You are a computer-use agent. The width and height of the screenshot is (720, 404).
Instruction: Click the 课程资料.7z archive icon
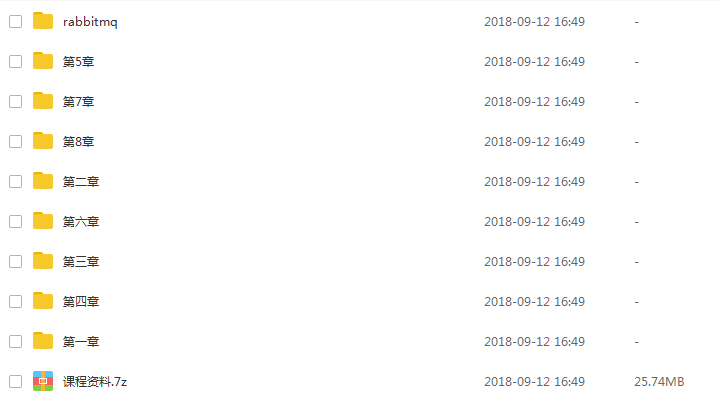pyautogui.click(x=43, y=381)
